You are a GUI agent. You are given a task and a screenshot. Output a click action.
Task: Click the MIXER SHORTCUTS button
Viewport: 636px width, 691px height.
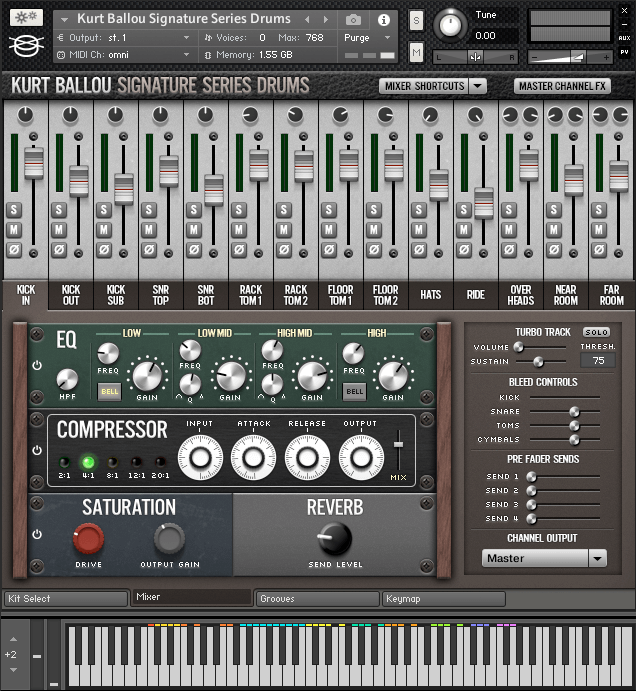coord(424,86)
